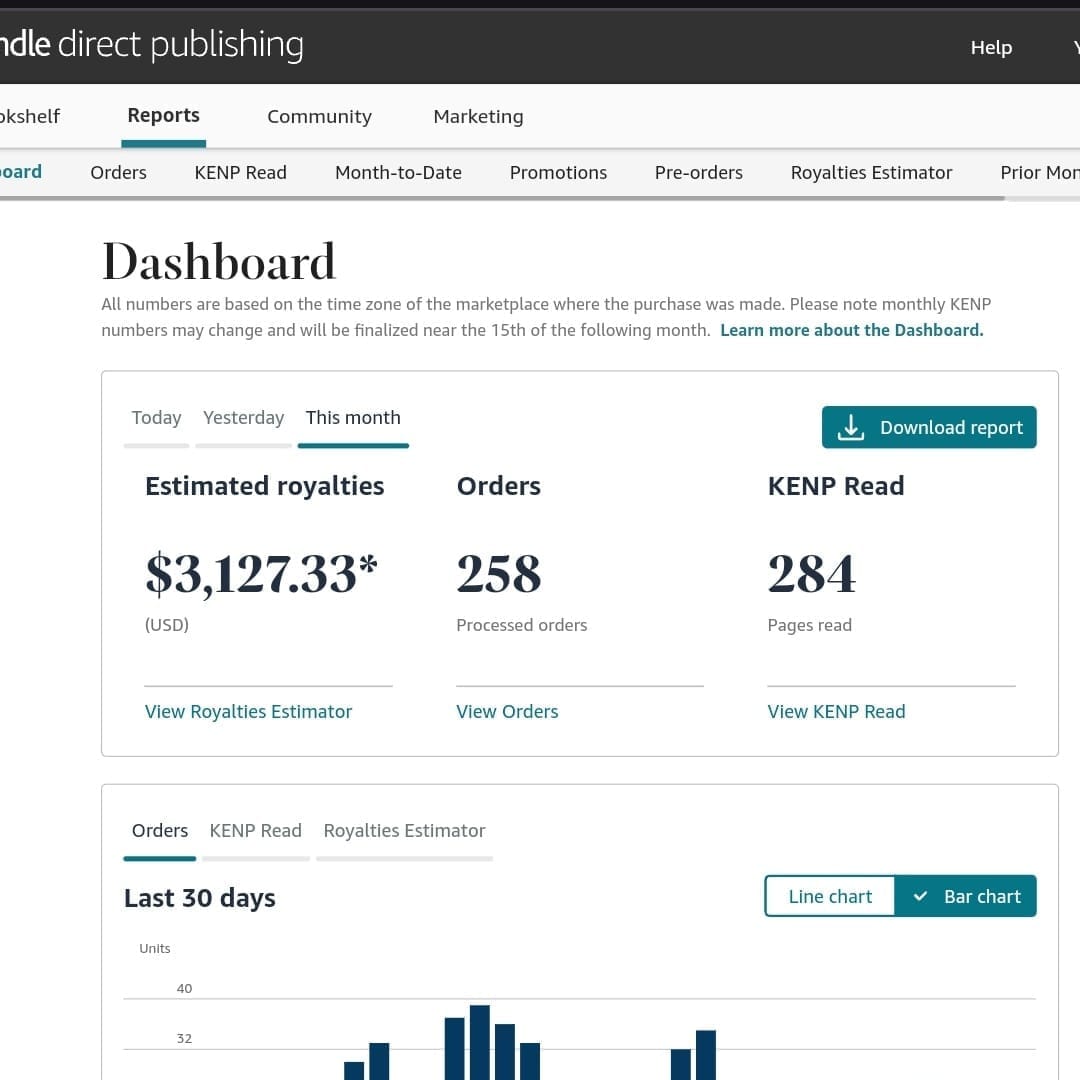Click the download icon in Download report
This screenshot has width=1080, height=1080.
pyautogui.click(x=850, y=428)
